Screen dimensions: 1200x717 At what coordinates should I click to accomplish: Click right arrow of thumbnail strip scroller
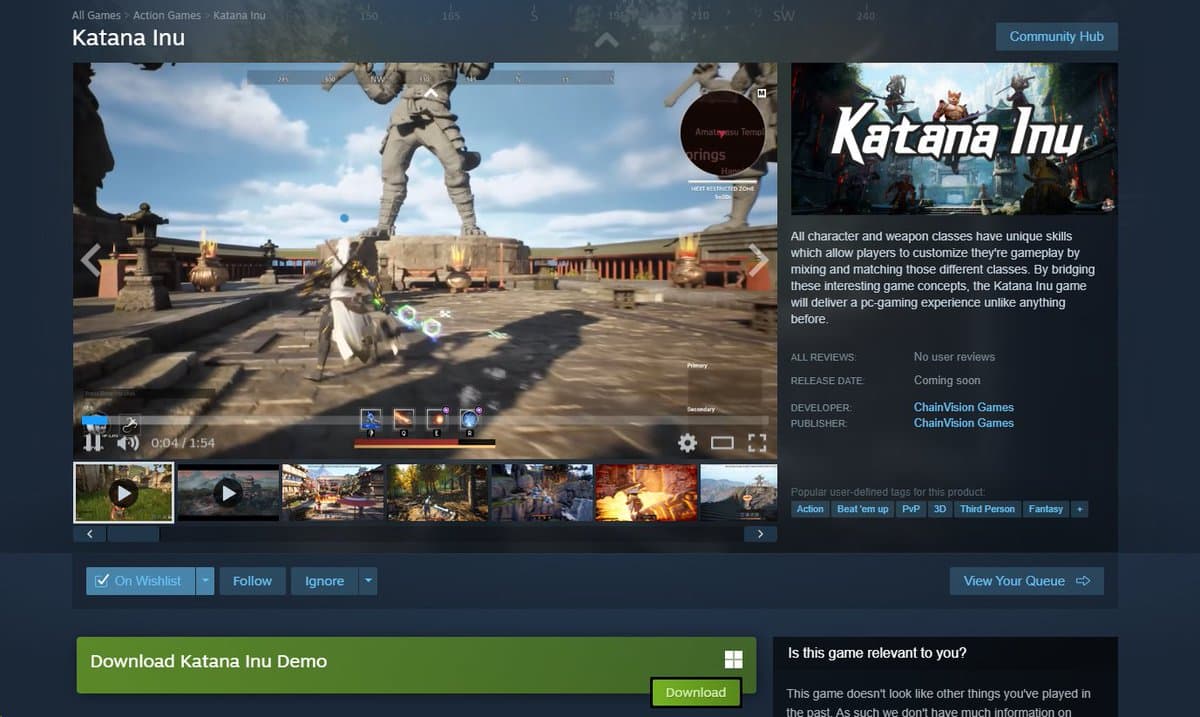click(x=760, y=534)
